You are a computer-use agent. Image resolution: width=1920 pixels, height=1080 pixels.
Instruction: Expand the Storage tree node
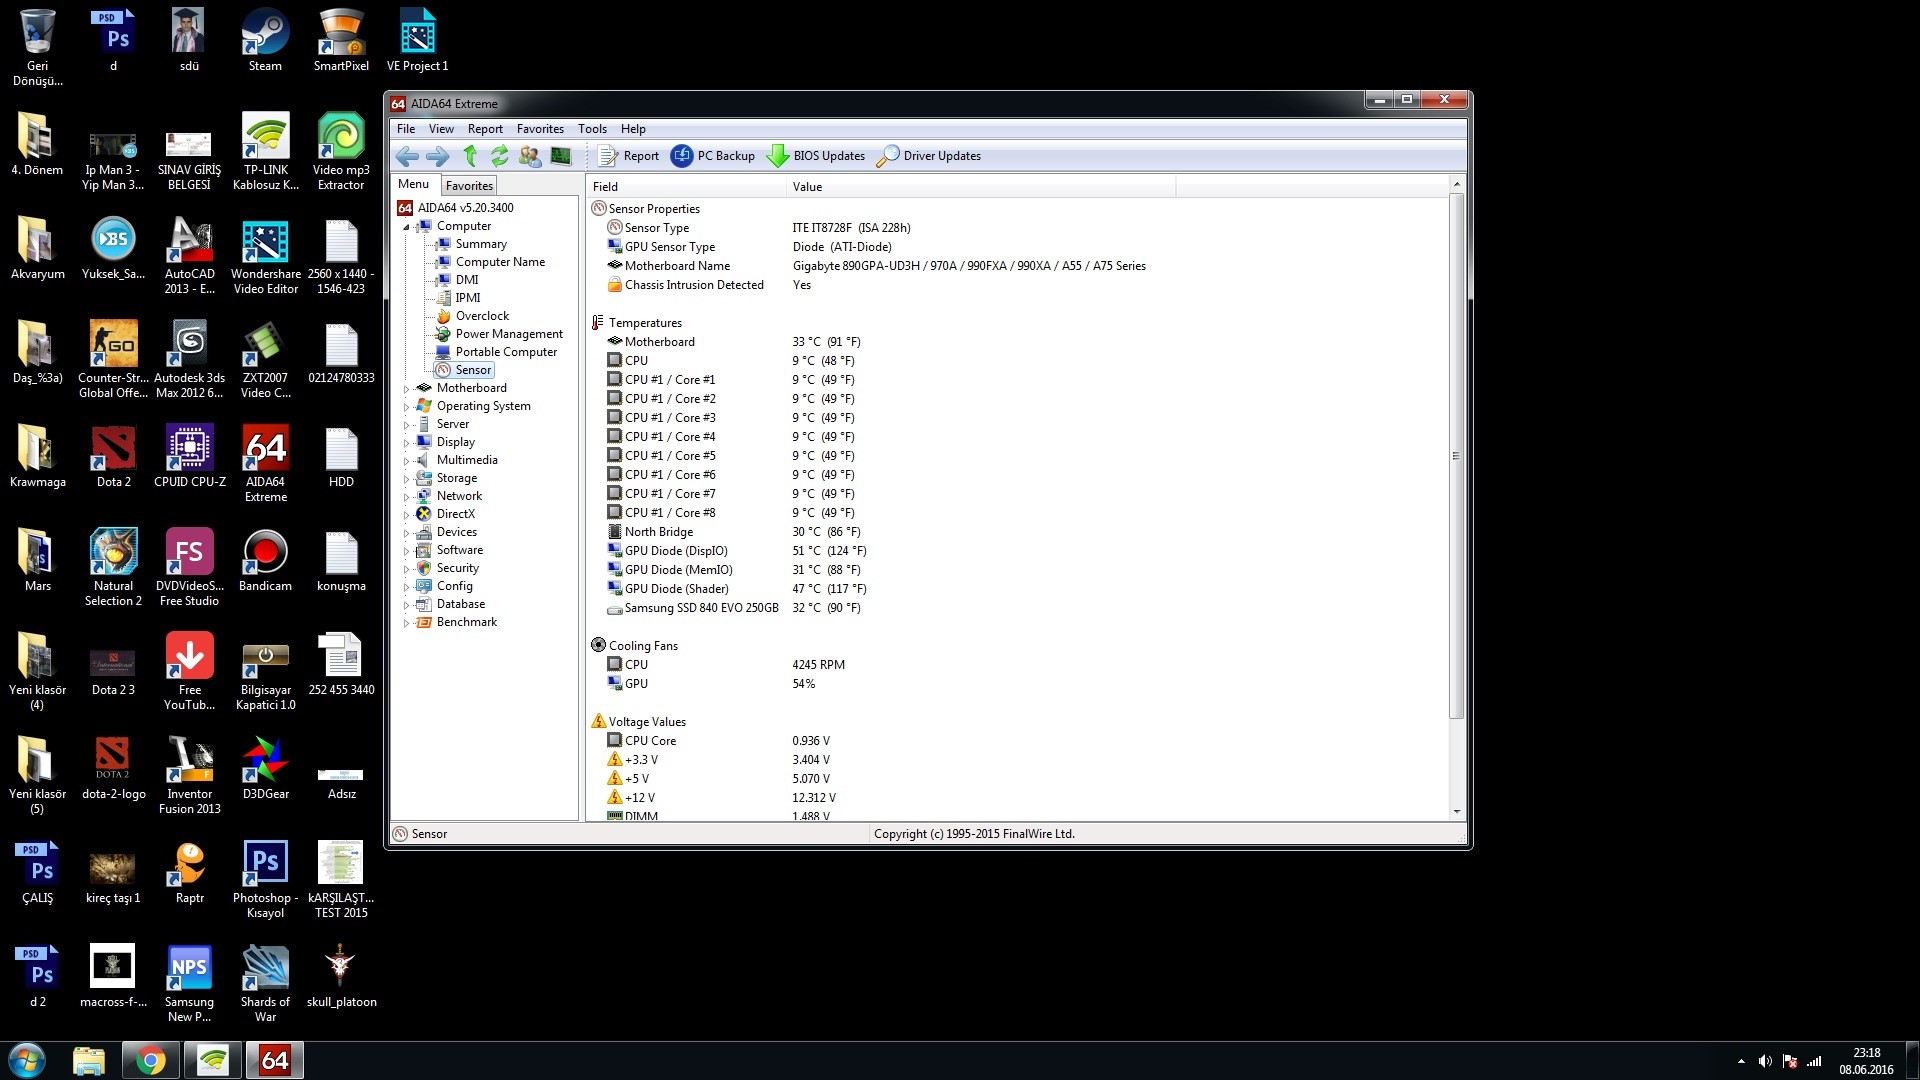tap(407, 479)
